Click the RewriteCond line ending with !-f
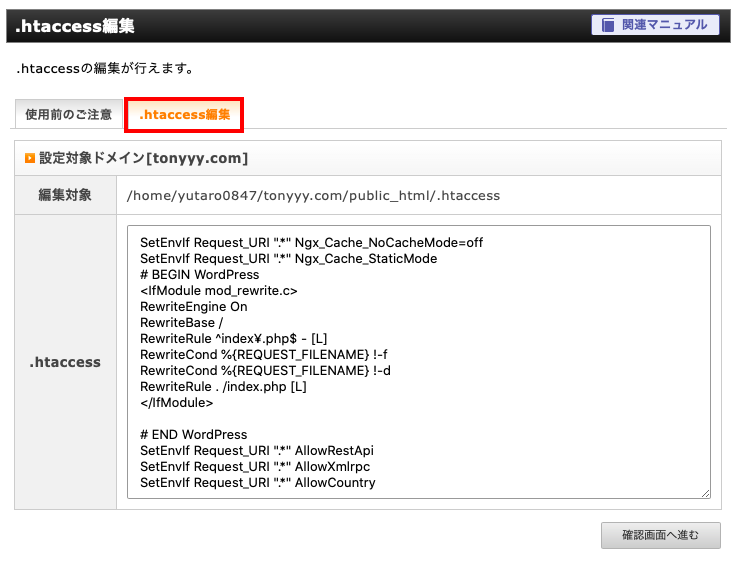This screenshot has height=566, width=741. (264, 354)
